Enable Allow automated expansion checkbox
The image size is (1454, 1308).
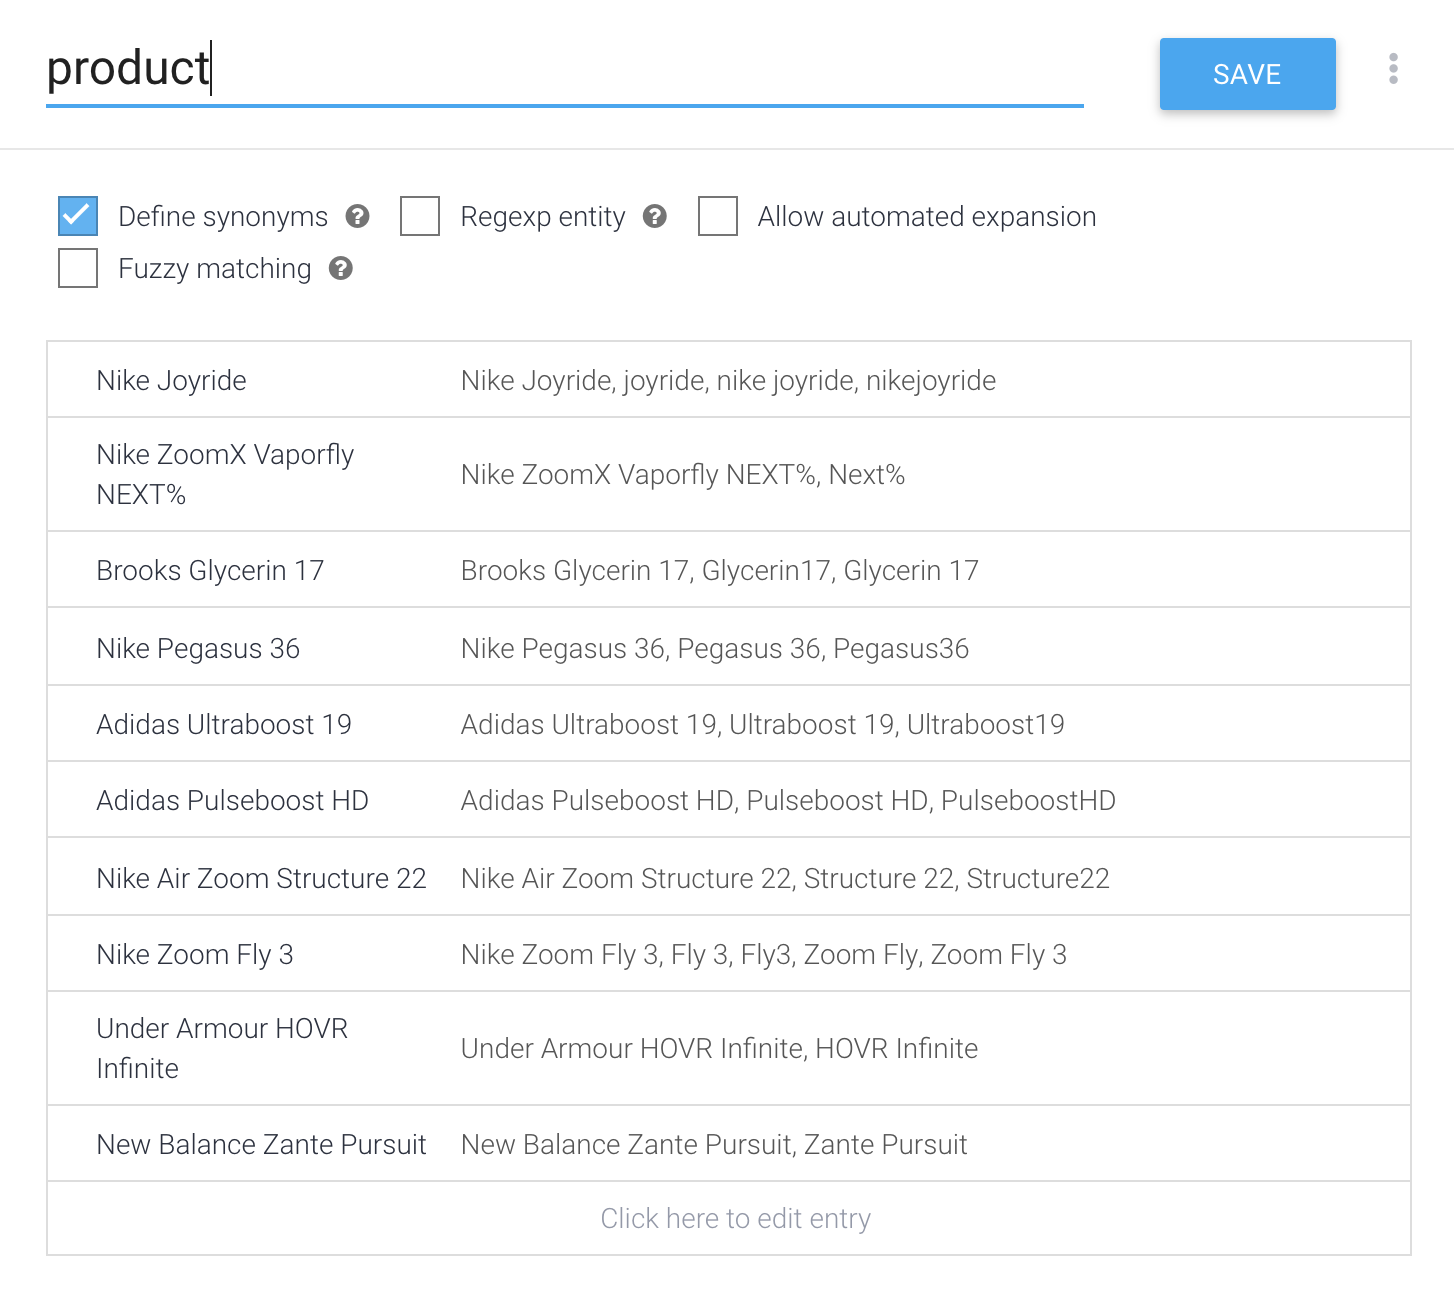pyautogui.click(x=718, y=216)
